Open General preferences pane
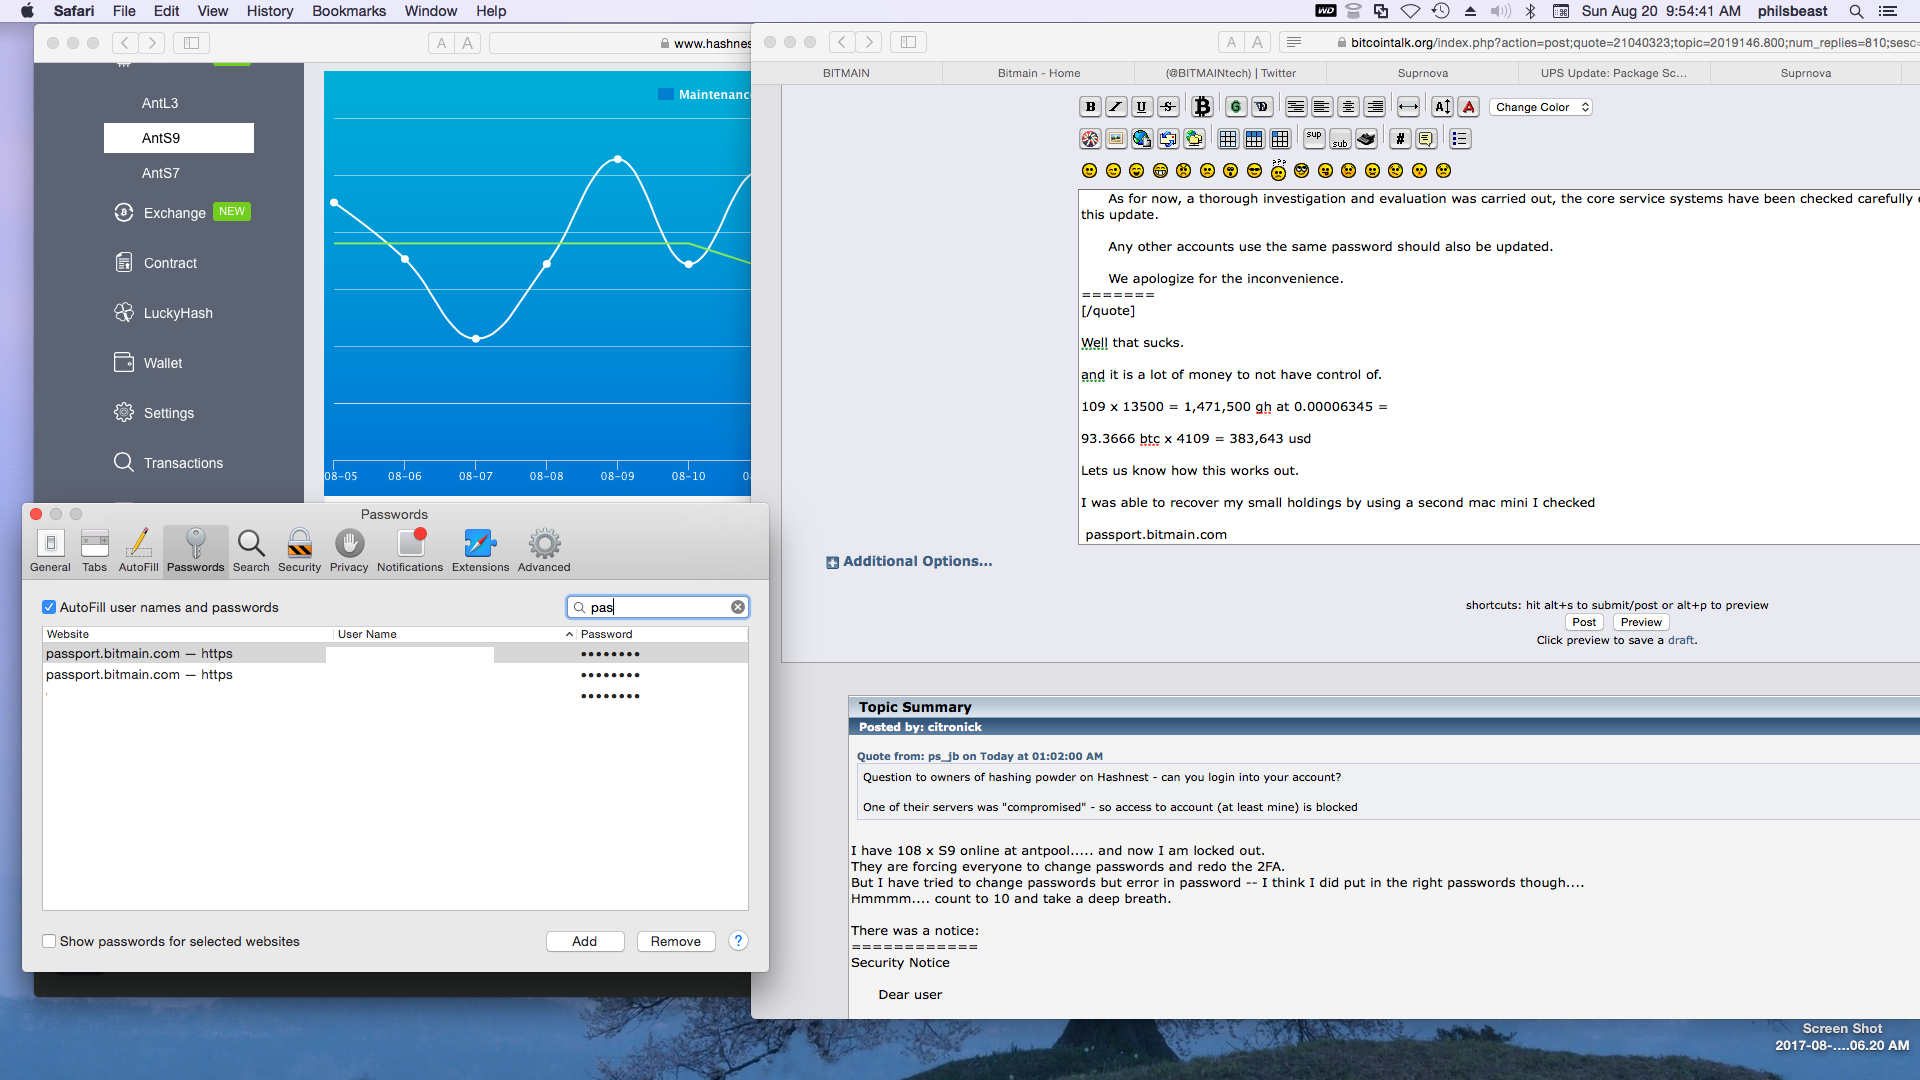The image size is (1920, 1080). point(50,551)
